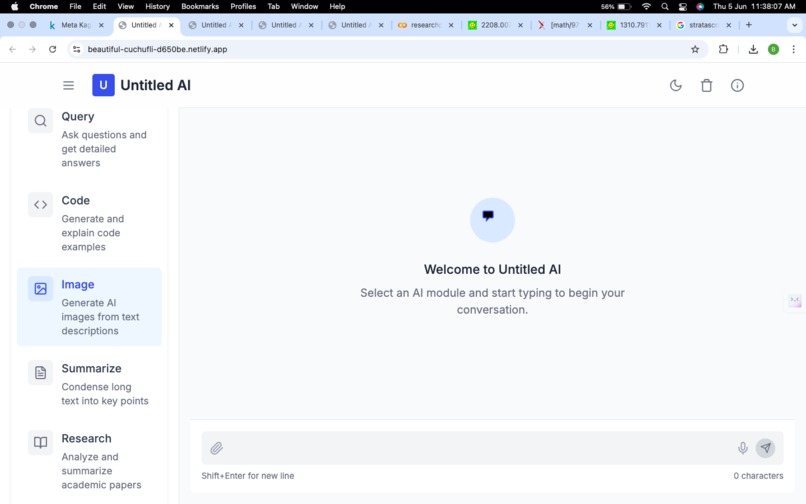
Task: Click the blue U logo icon
Action: click(103, 85)
